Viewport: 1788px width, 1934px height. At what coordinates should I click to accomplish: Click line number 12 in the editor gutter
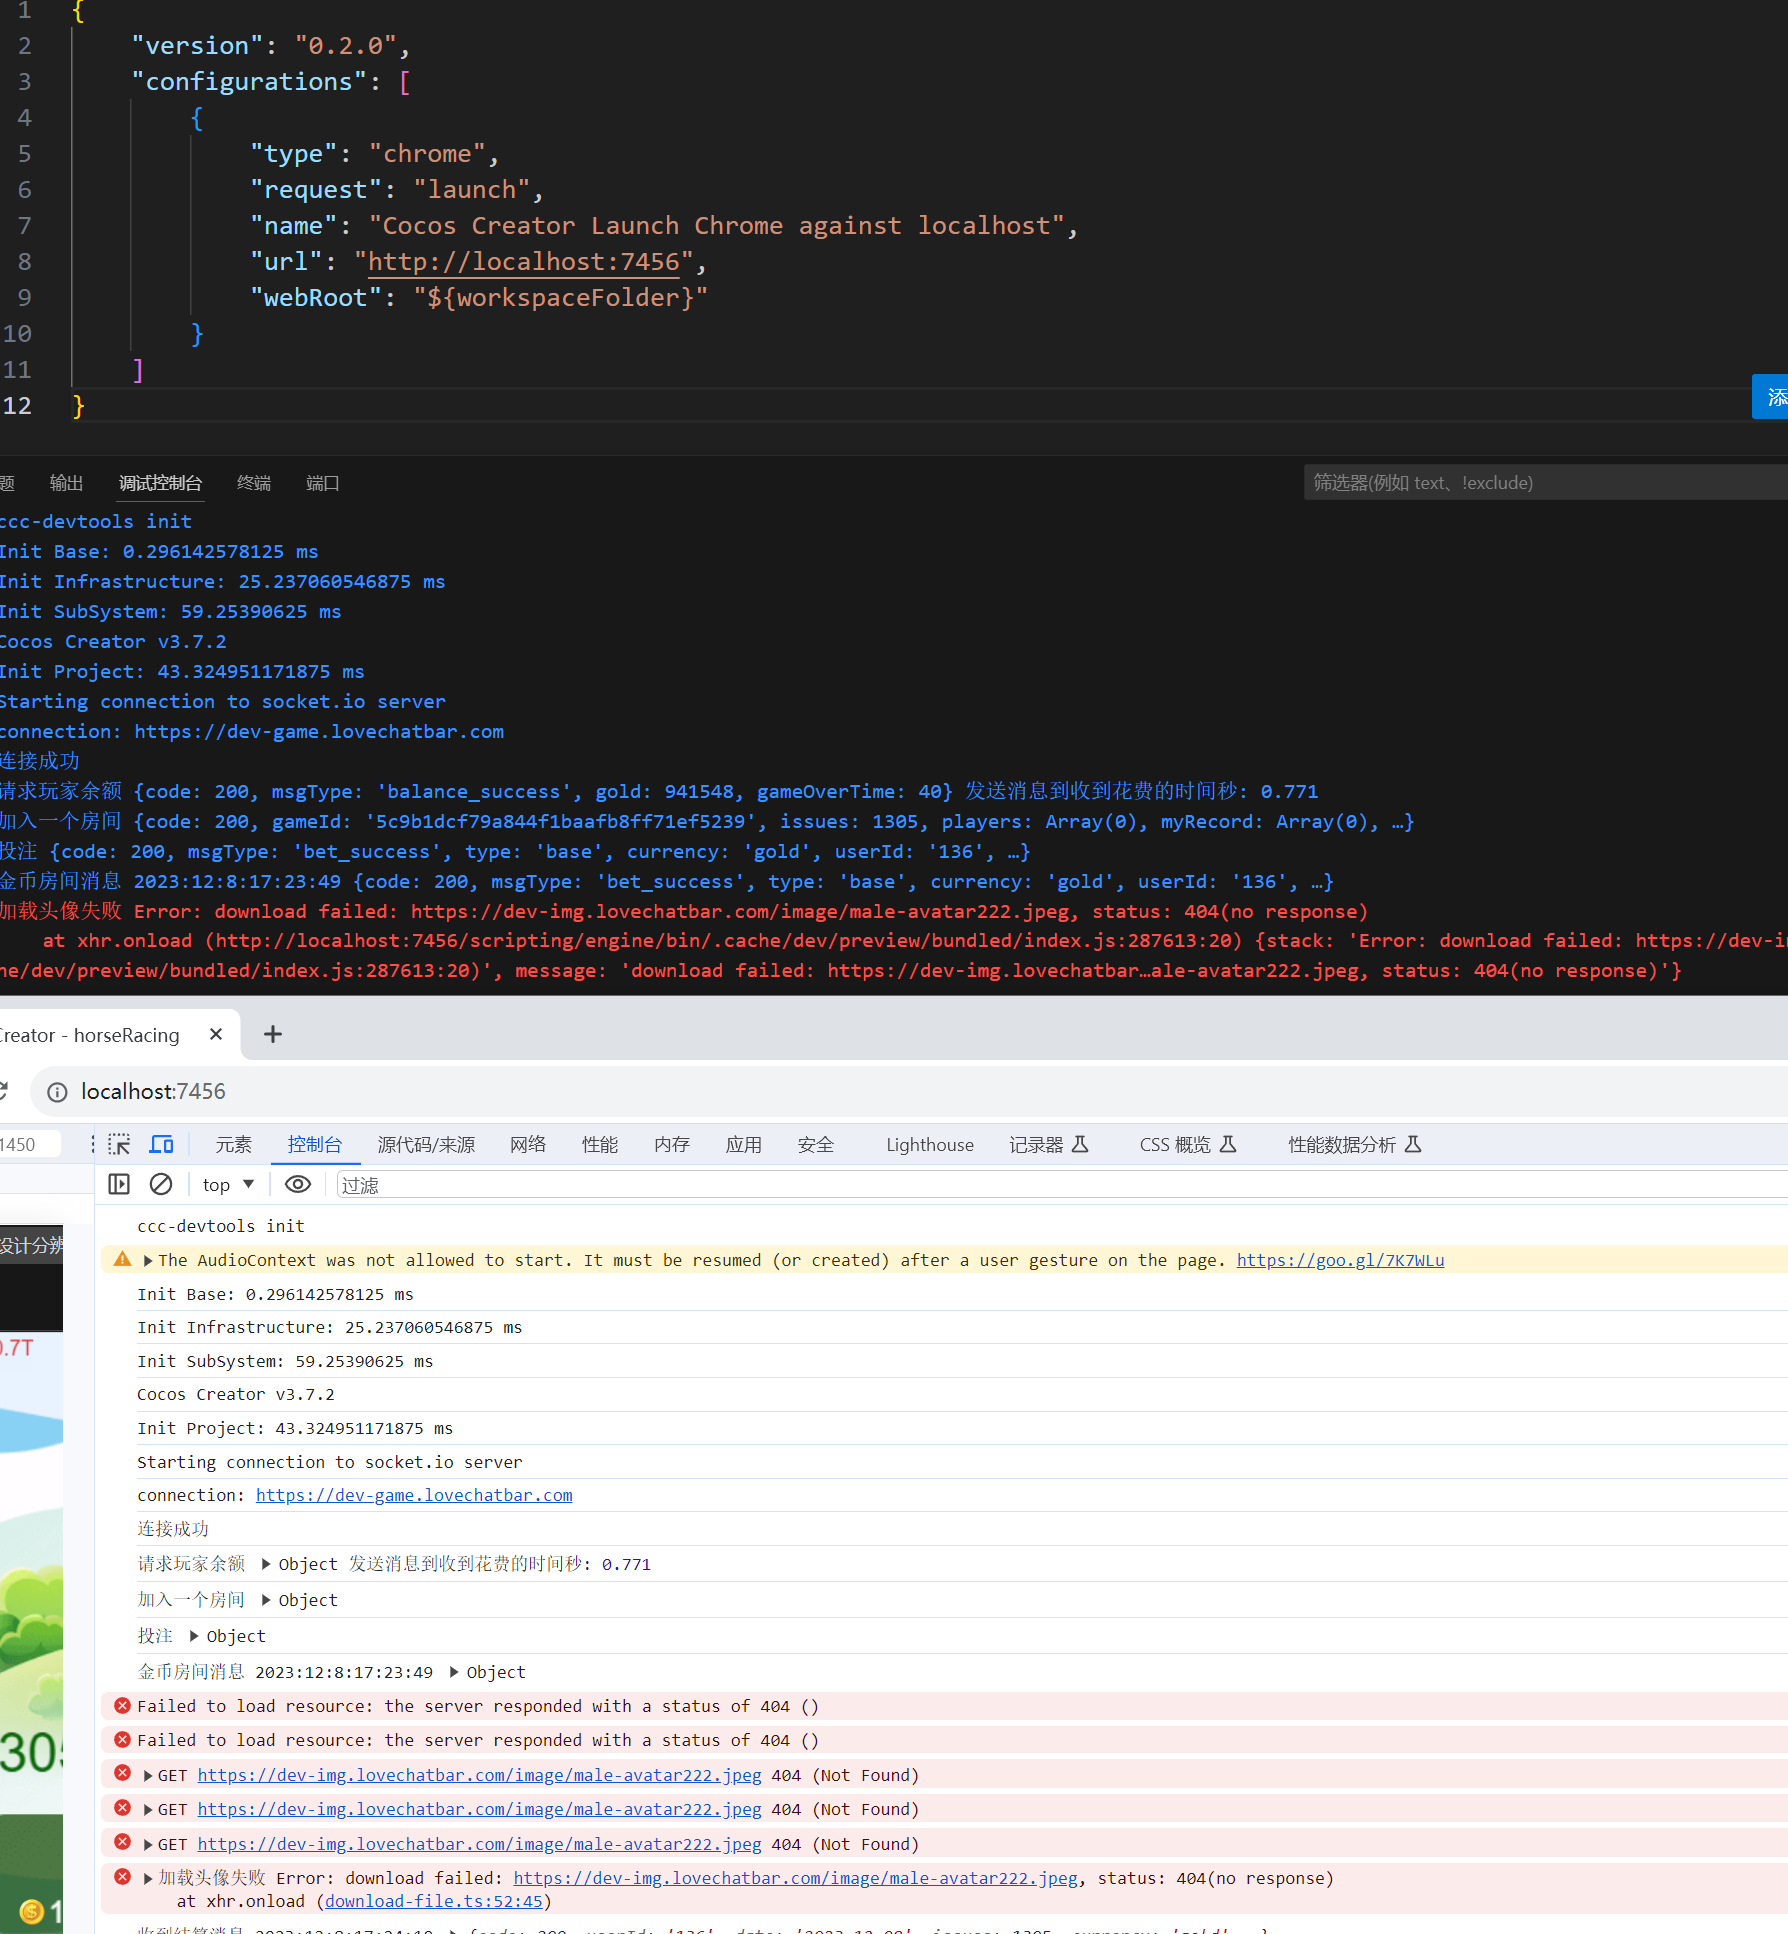[x=17, y=406]
